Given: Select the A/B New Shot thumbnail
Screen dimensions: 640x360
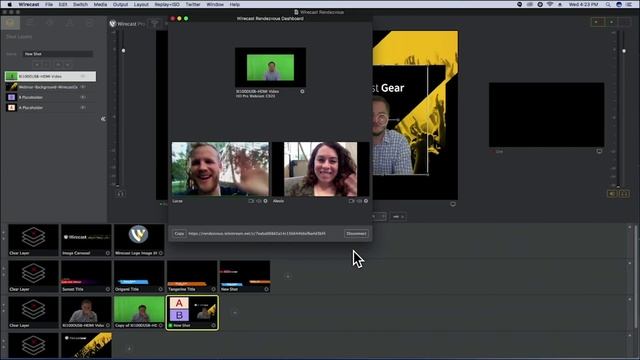Looking at the screenshot, I should click(192, 313).
